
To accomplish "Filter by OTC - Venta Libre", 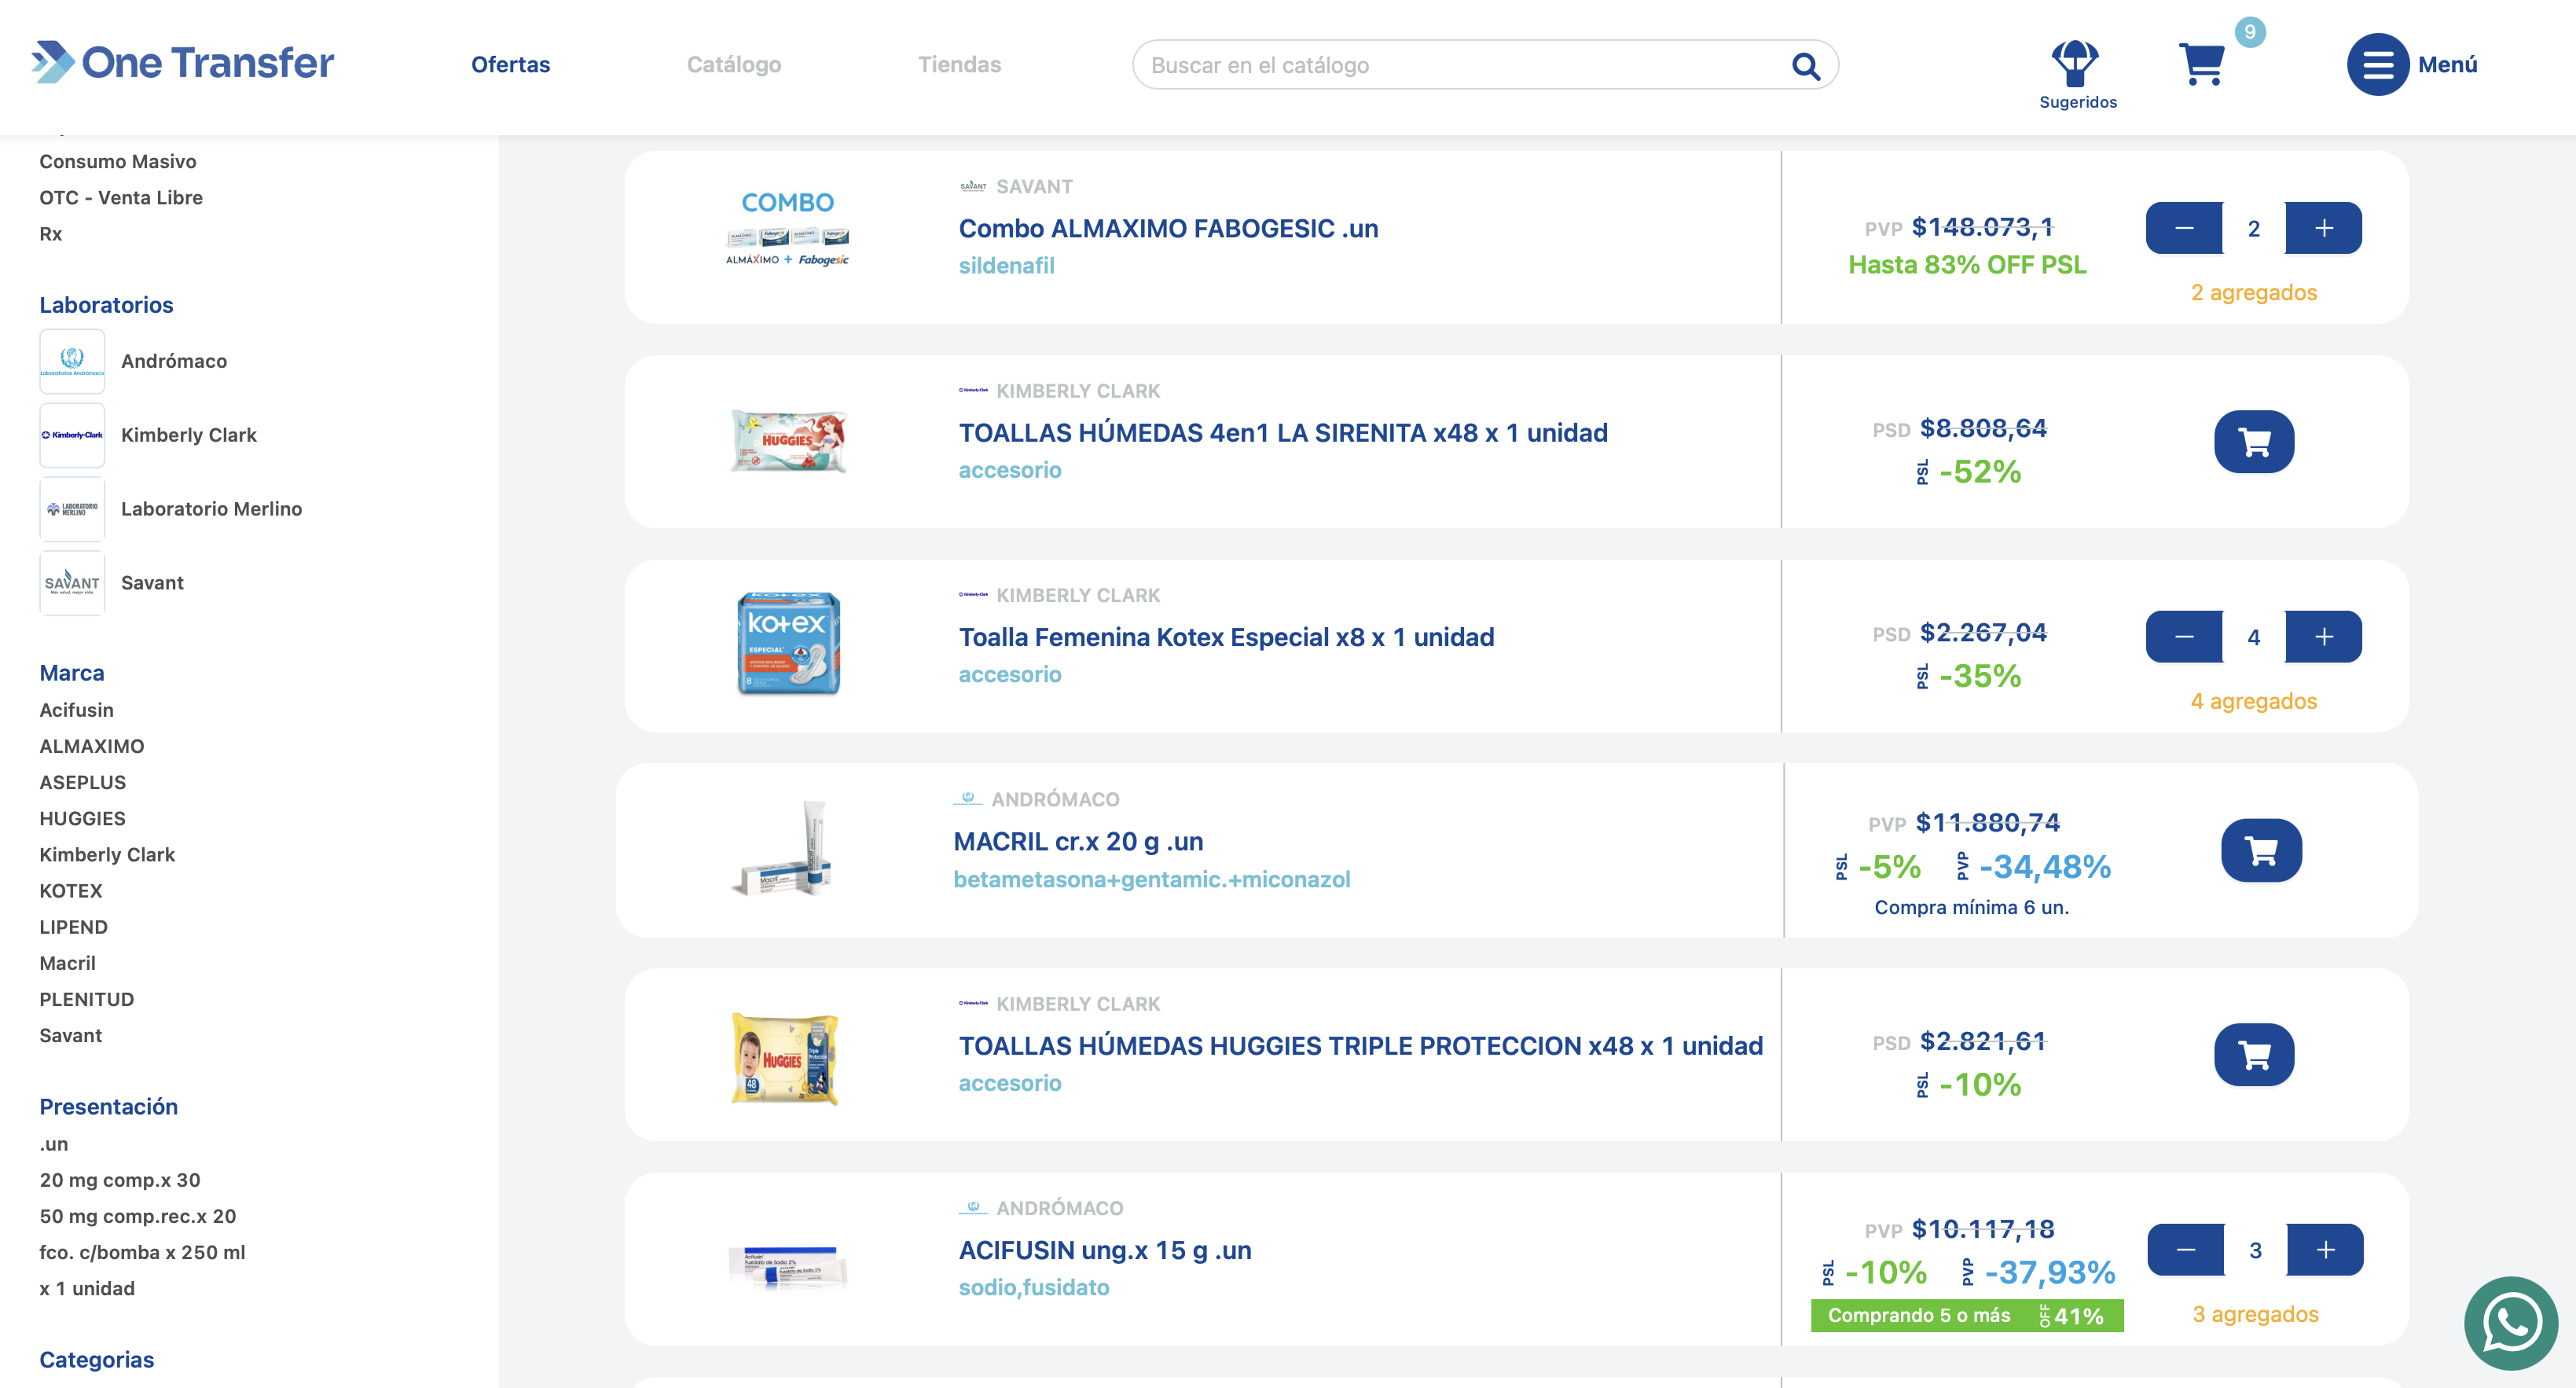I will coord(121,197).
